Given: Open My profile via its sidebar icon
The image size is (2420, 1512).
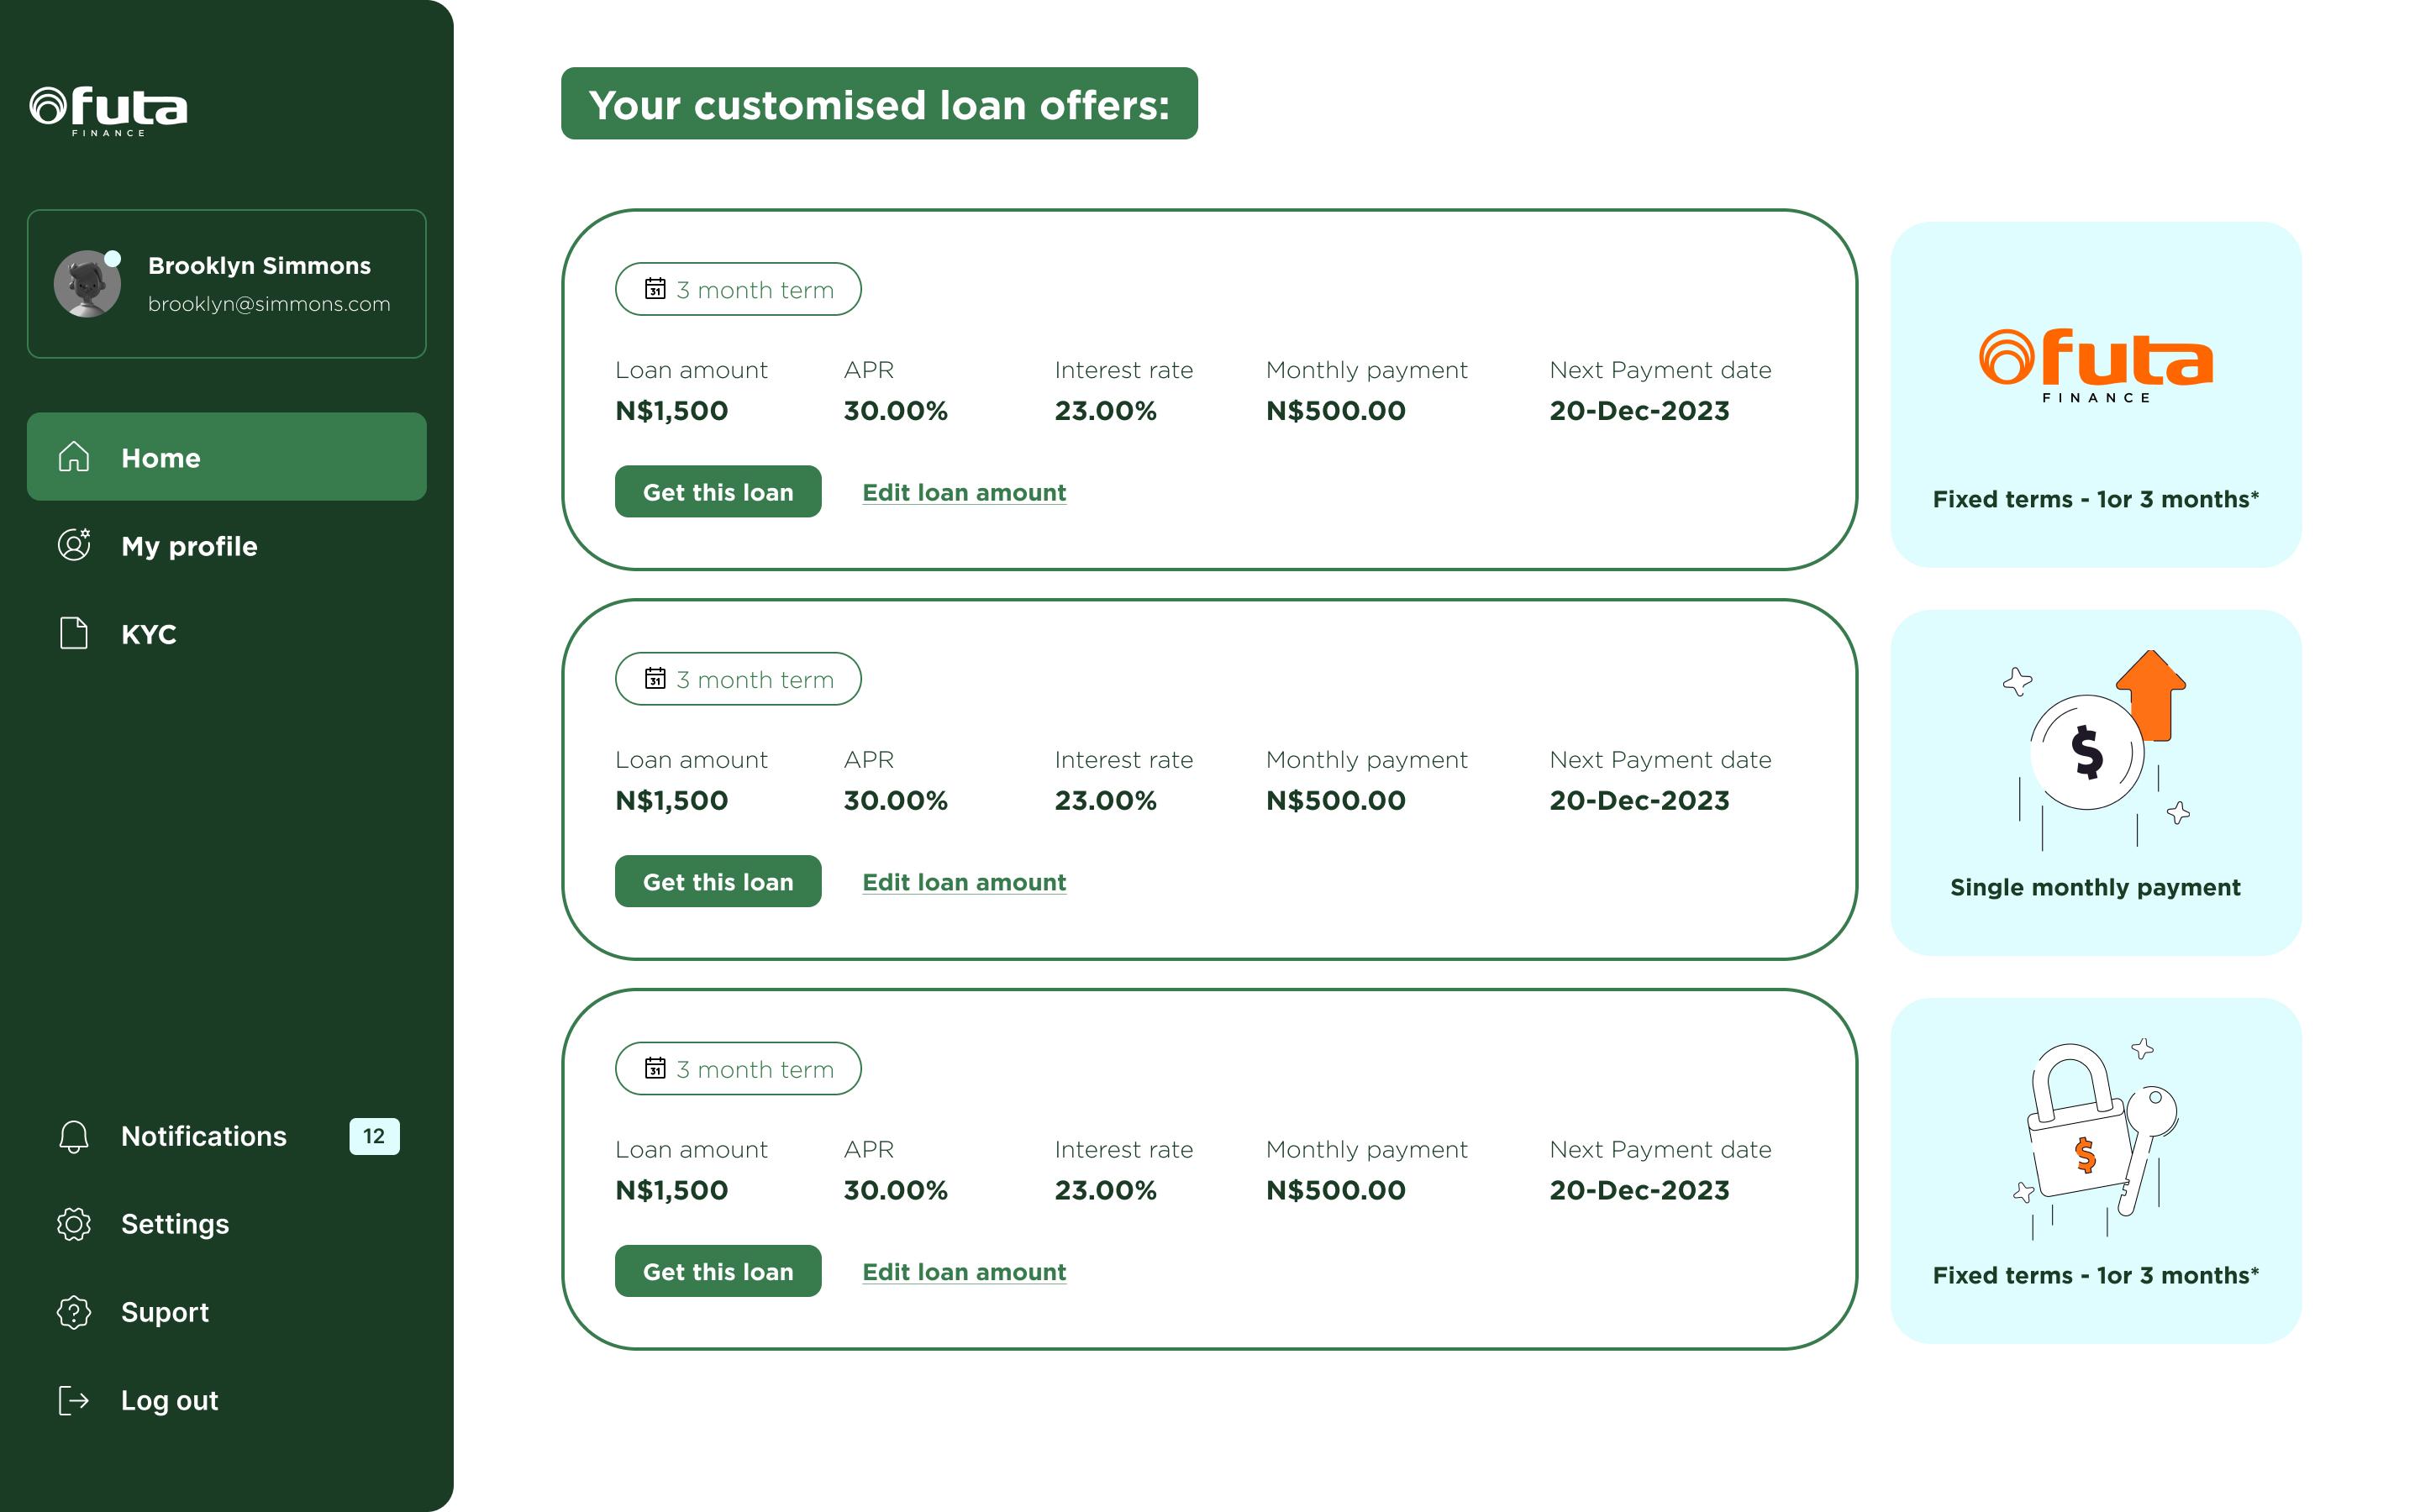Looking at the screenshot, I should 73,546.
